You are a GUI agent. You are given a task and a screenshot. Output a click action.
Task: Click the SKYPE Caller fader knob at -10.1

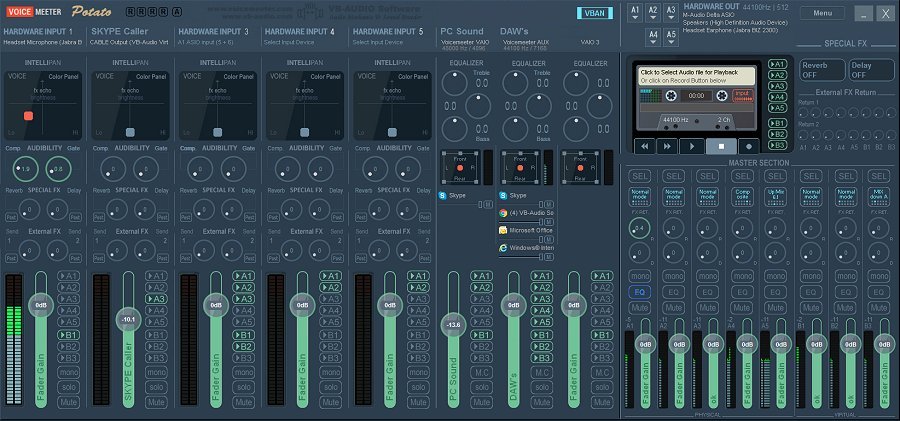point(128,319)
